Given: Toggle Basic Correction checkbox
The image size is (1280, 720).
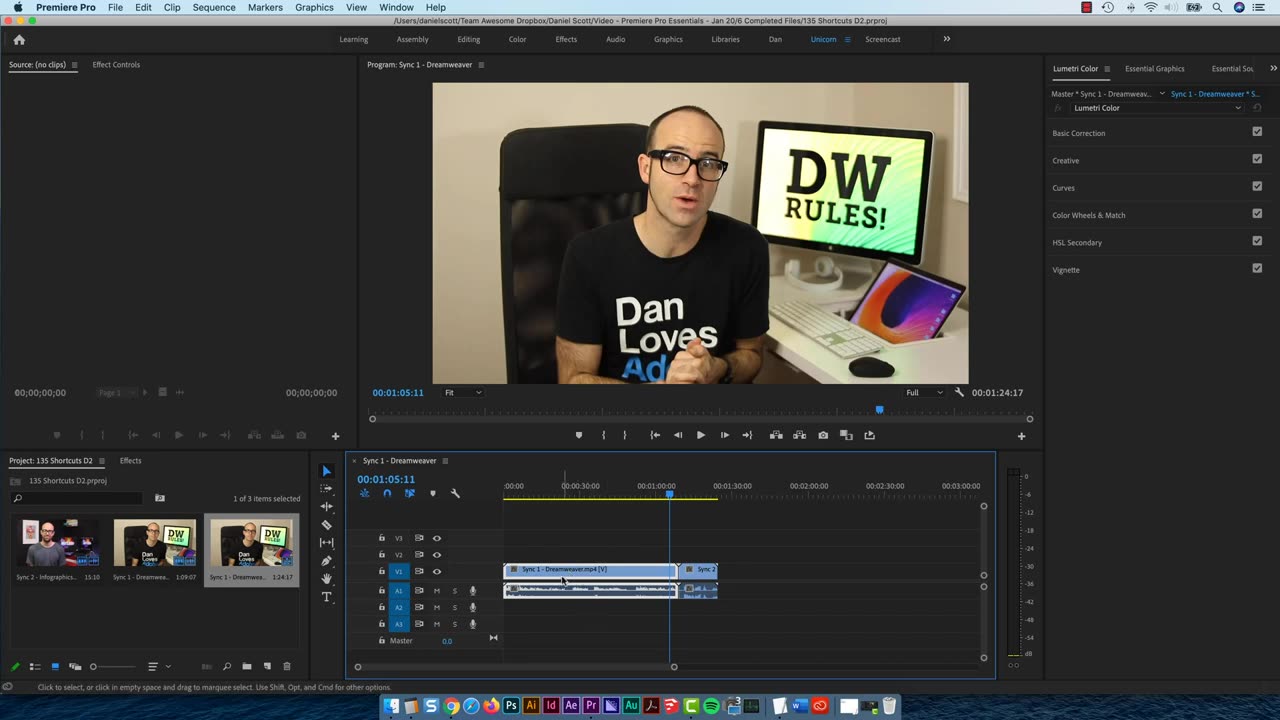Looking at the screenshot, I should 1257,131.
